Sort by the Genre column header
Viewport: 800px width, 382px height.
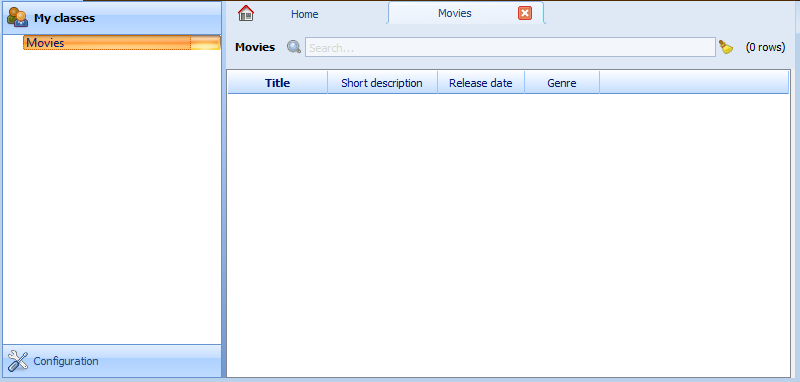pyautogui.click(x=562, y=83)
